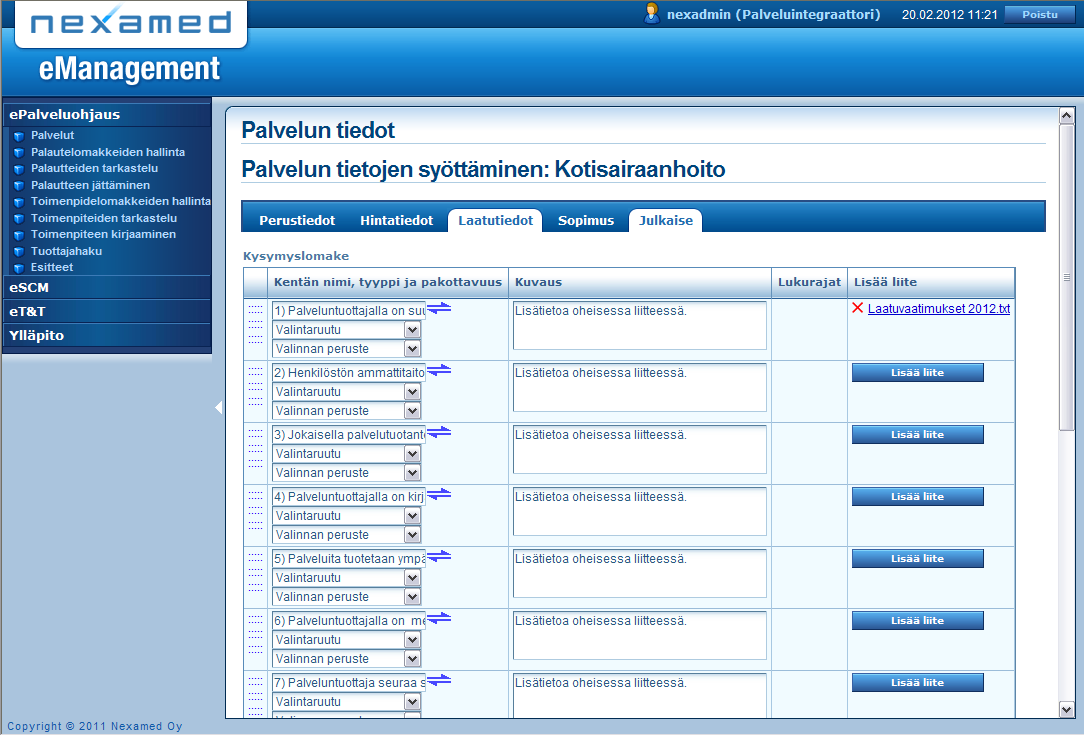Click the blue arrows icon beside field 1
Image resolution: width=1084 pixels, height=735 pixels.
pyautogui.click(x=439, y=308)
